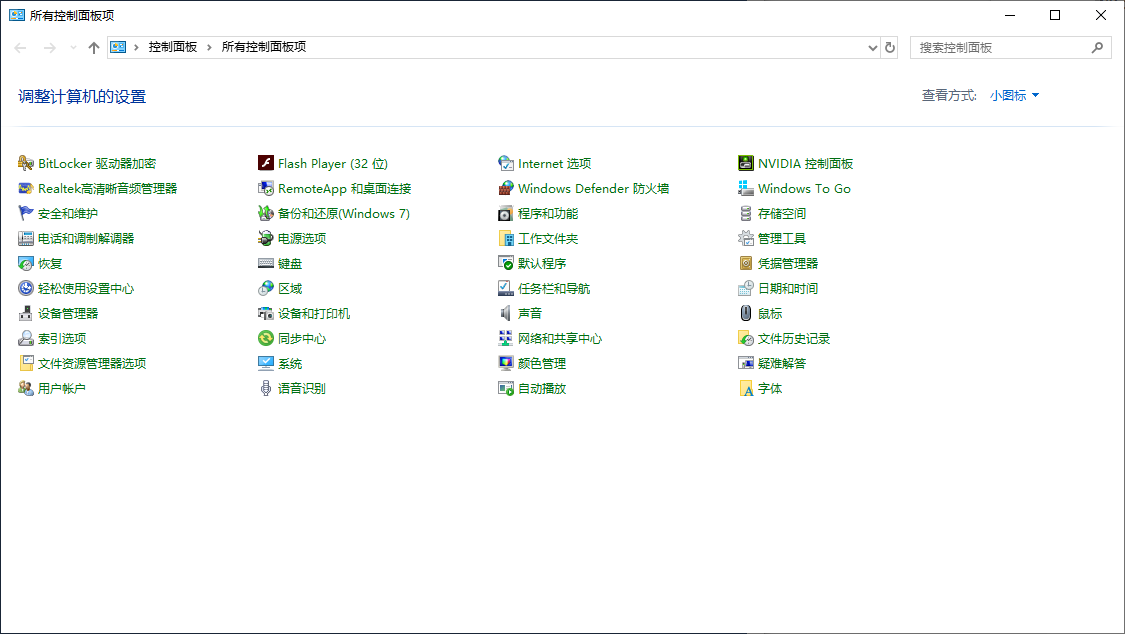The height and width of the screenshot is (634, 1125).
Task: Click the Windows Defender 防火墙 icon
Action: (506, 189)
